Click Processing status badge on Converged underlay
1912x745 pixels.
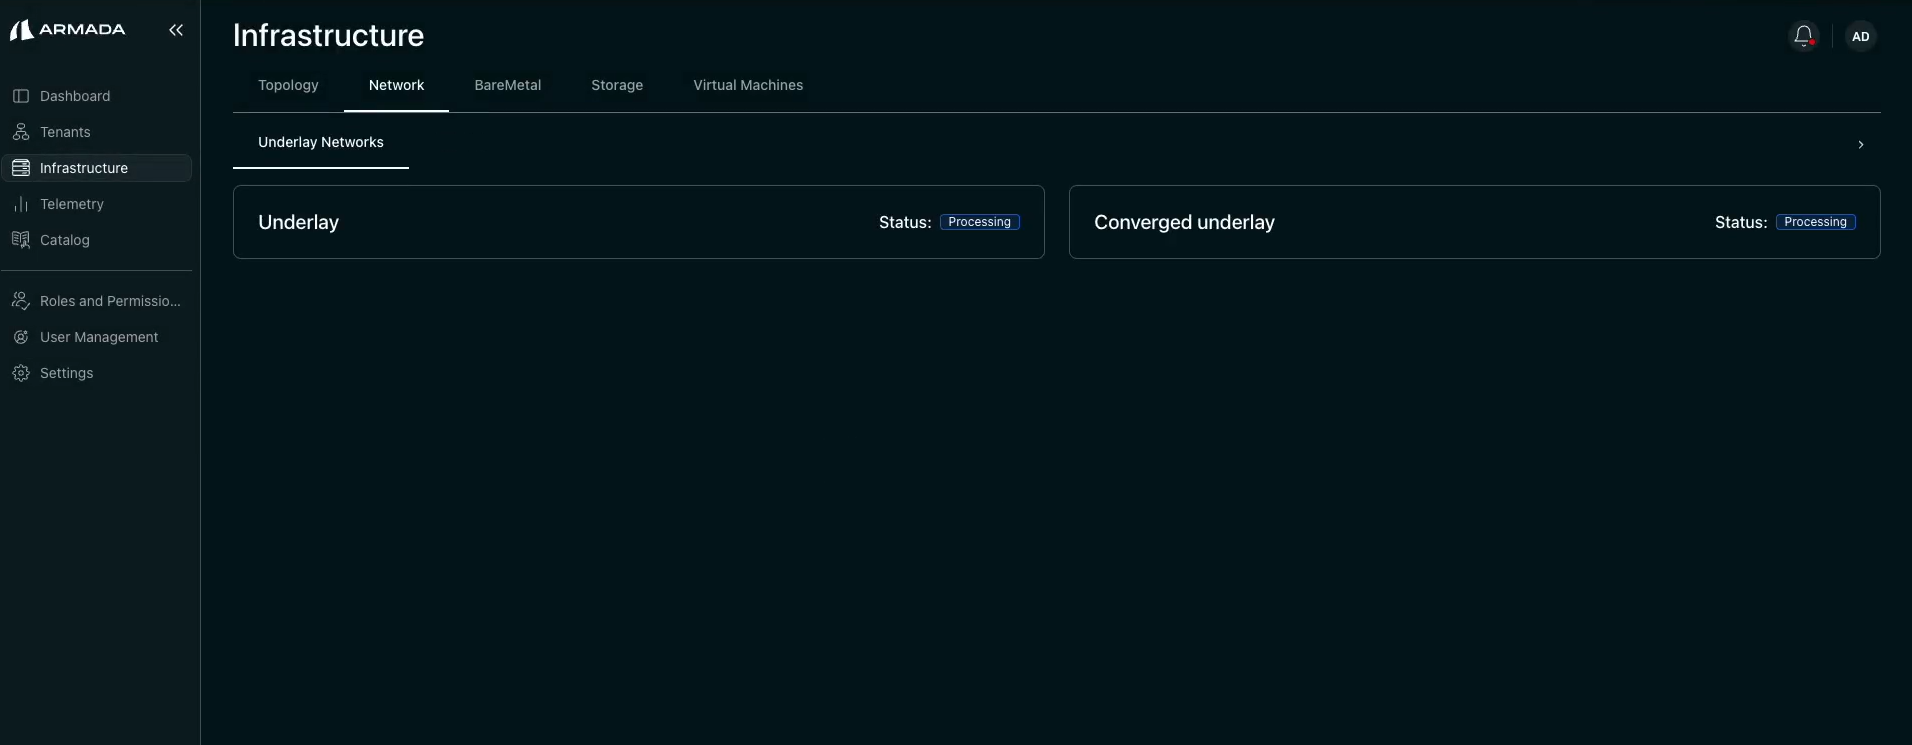1815,222
